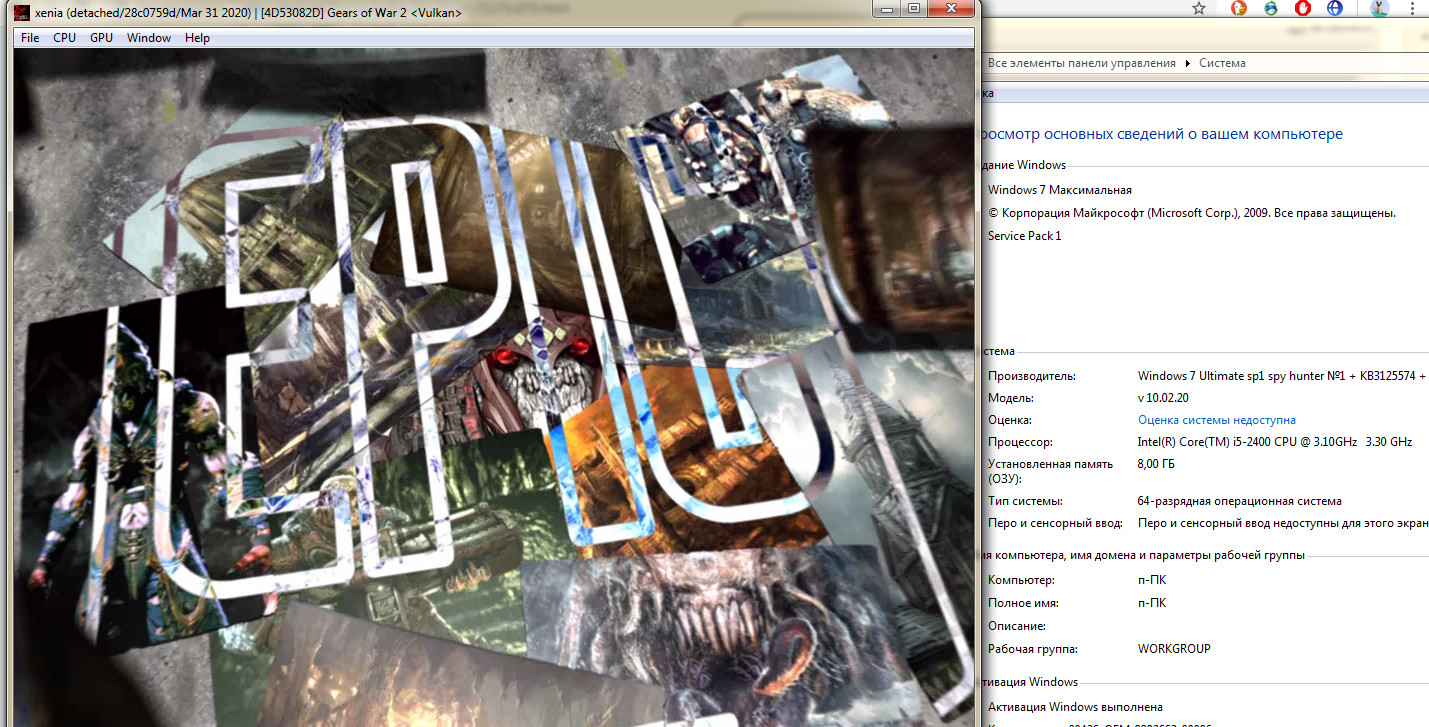
Task: Click the Intel Core i5-2400 processor value
Action: coord(1275,442)
